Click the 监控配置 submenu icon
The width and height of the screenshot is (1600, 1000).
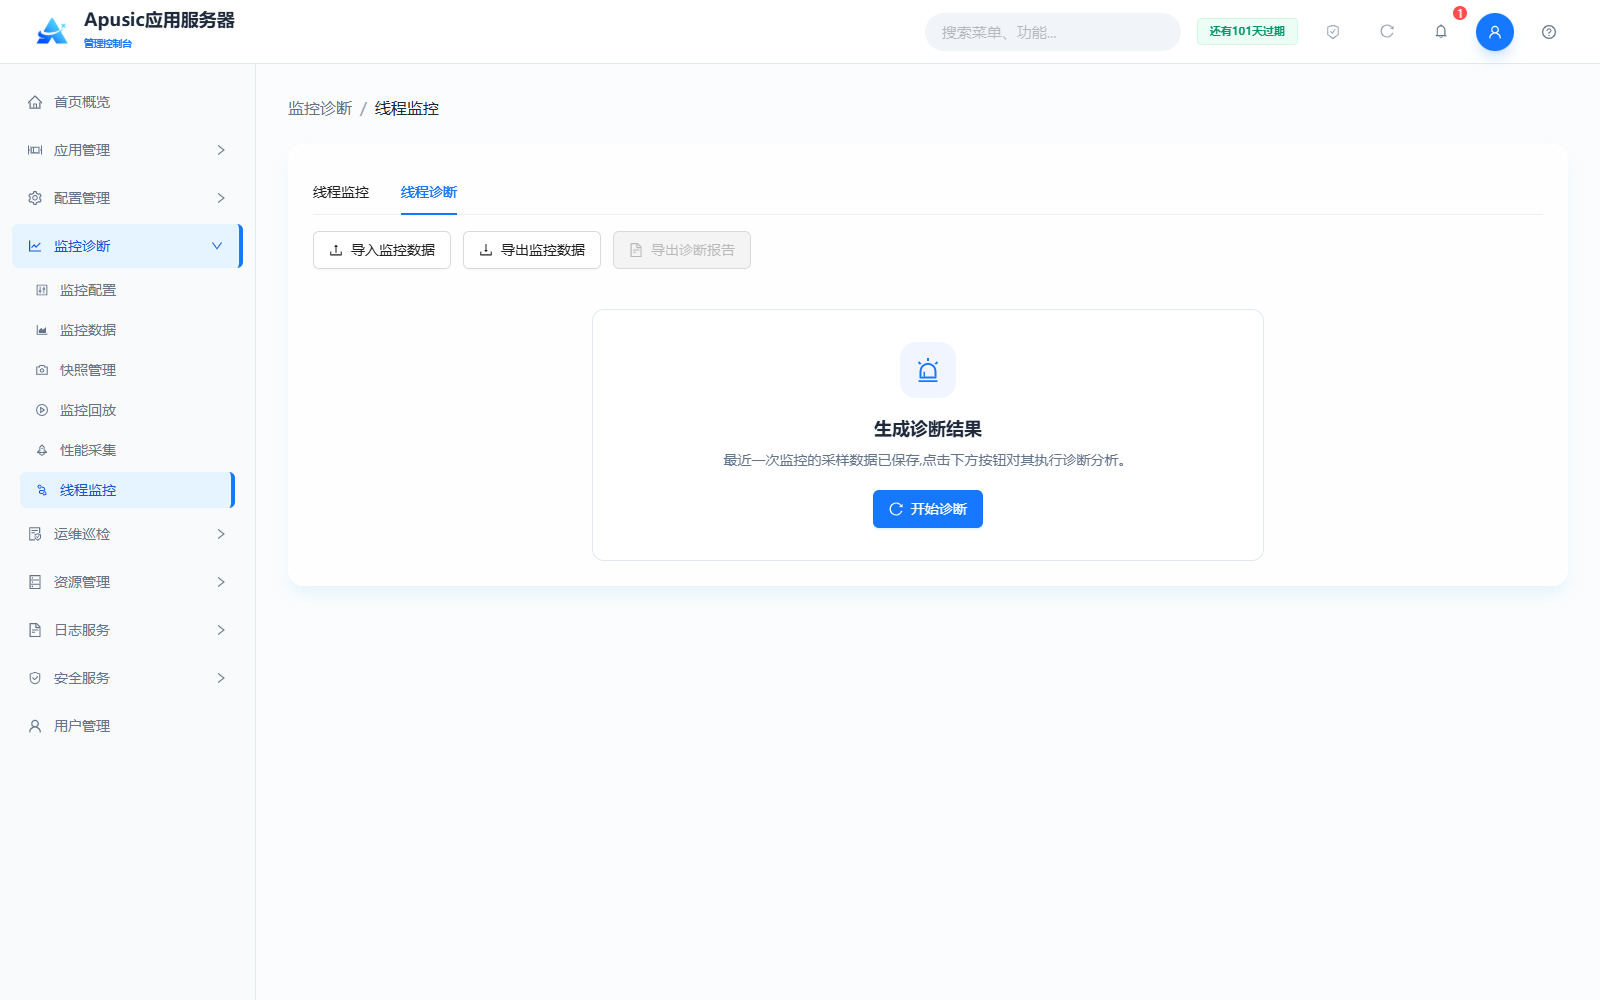pyautogui.click(x=42, y=290)
